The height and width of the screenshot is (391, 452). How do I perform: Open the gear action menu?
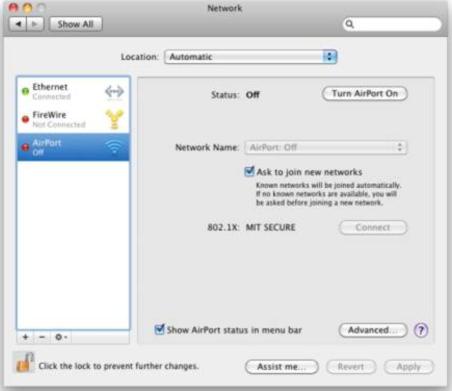point(61,337)
